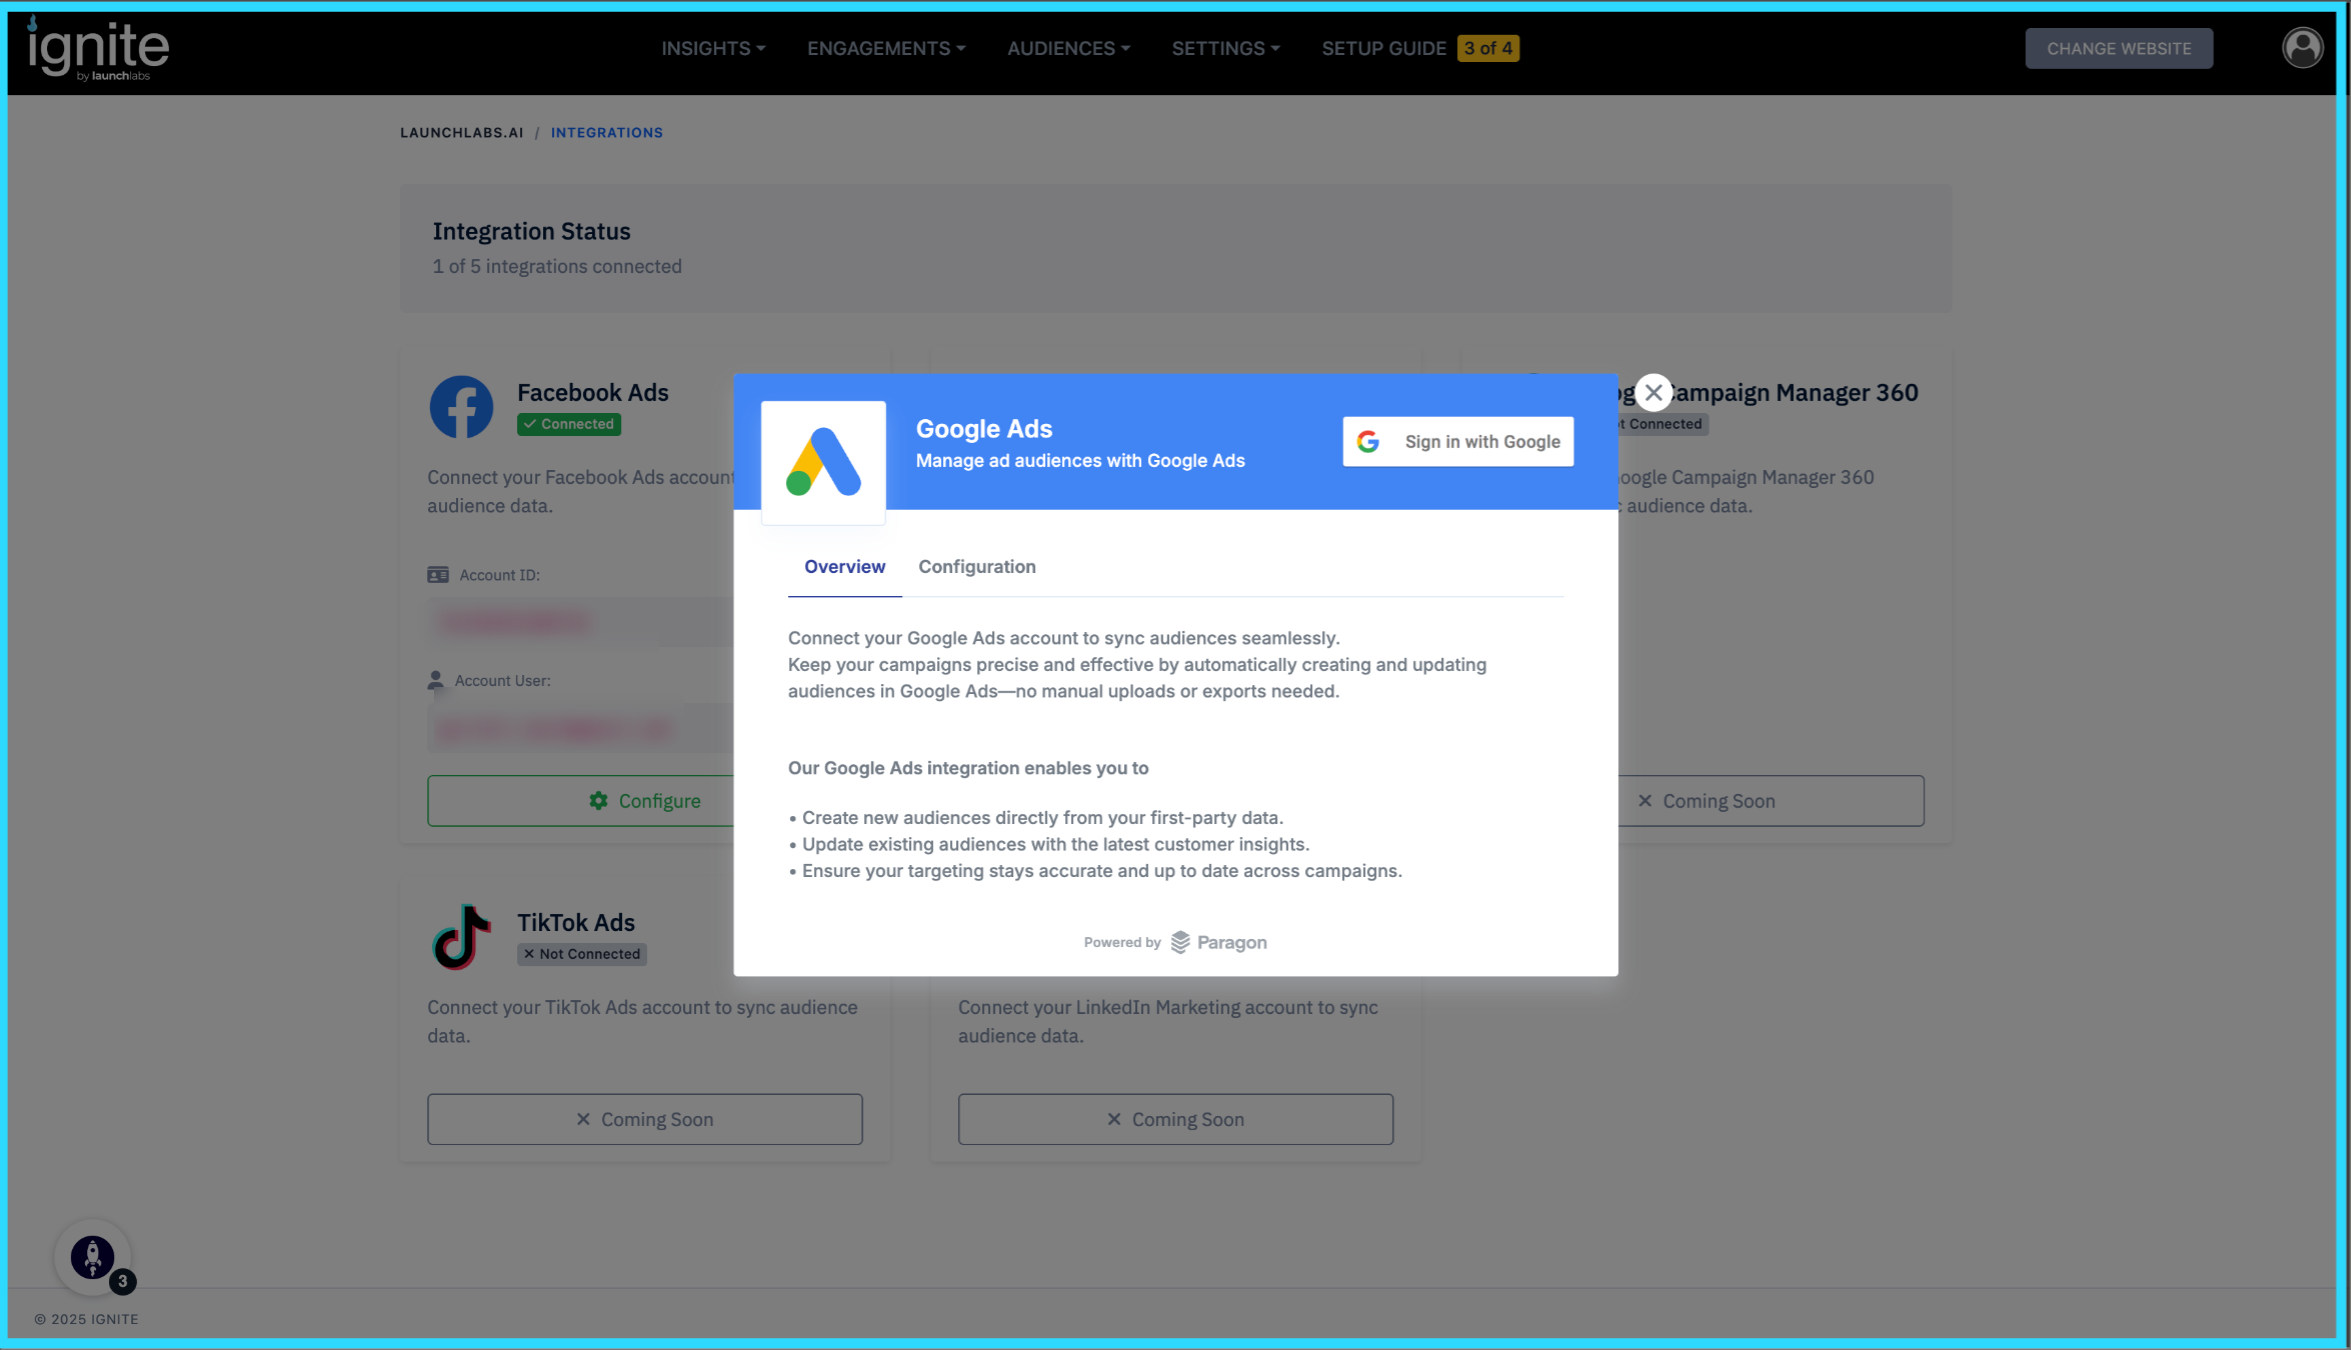Viewport: 2351px width, 1350px height.
Task: Open the Audiences dropdown menu
Action: (1067, 48)
